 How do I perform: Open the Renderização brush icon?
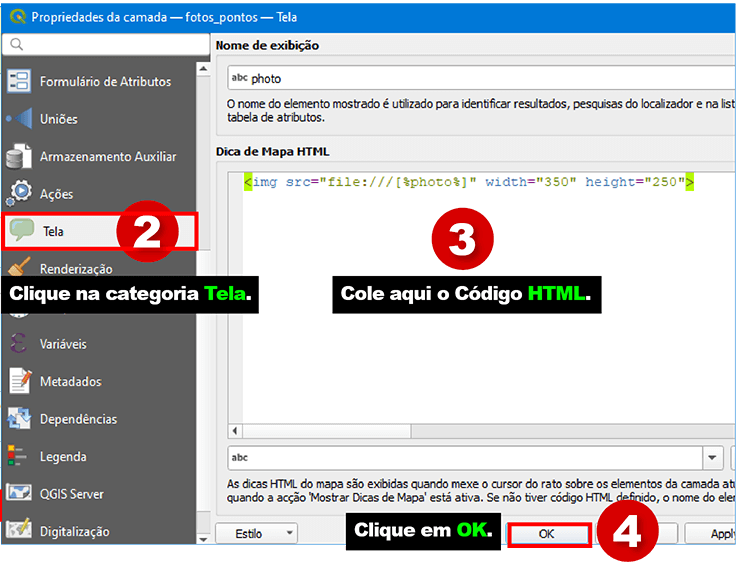[x=20, y=267]
